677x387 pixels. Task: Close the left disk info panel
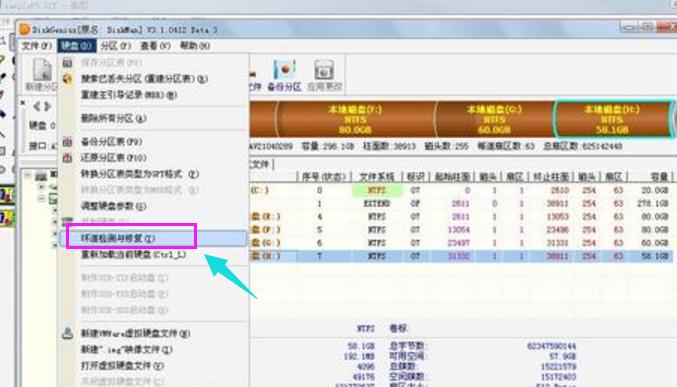click(23, 103)
